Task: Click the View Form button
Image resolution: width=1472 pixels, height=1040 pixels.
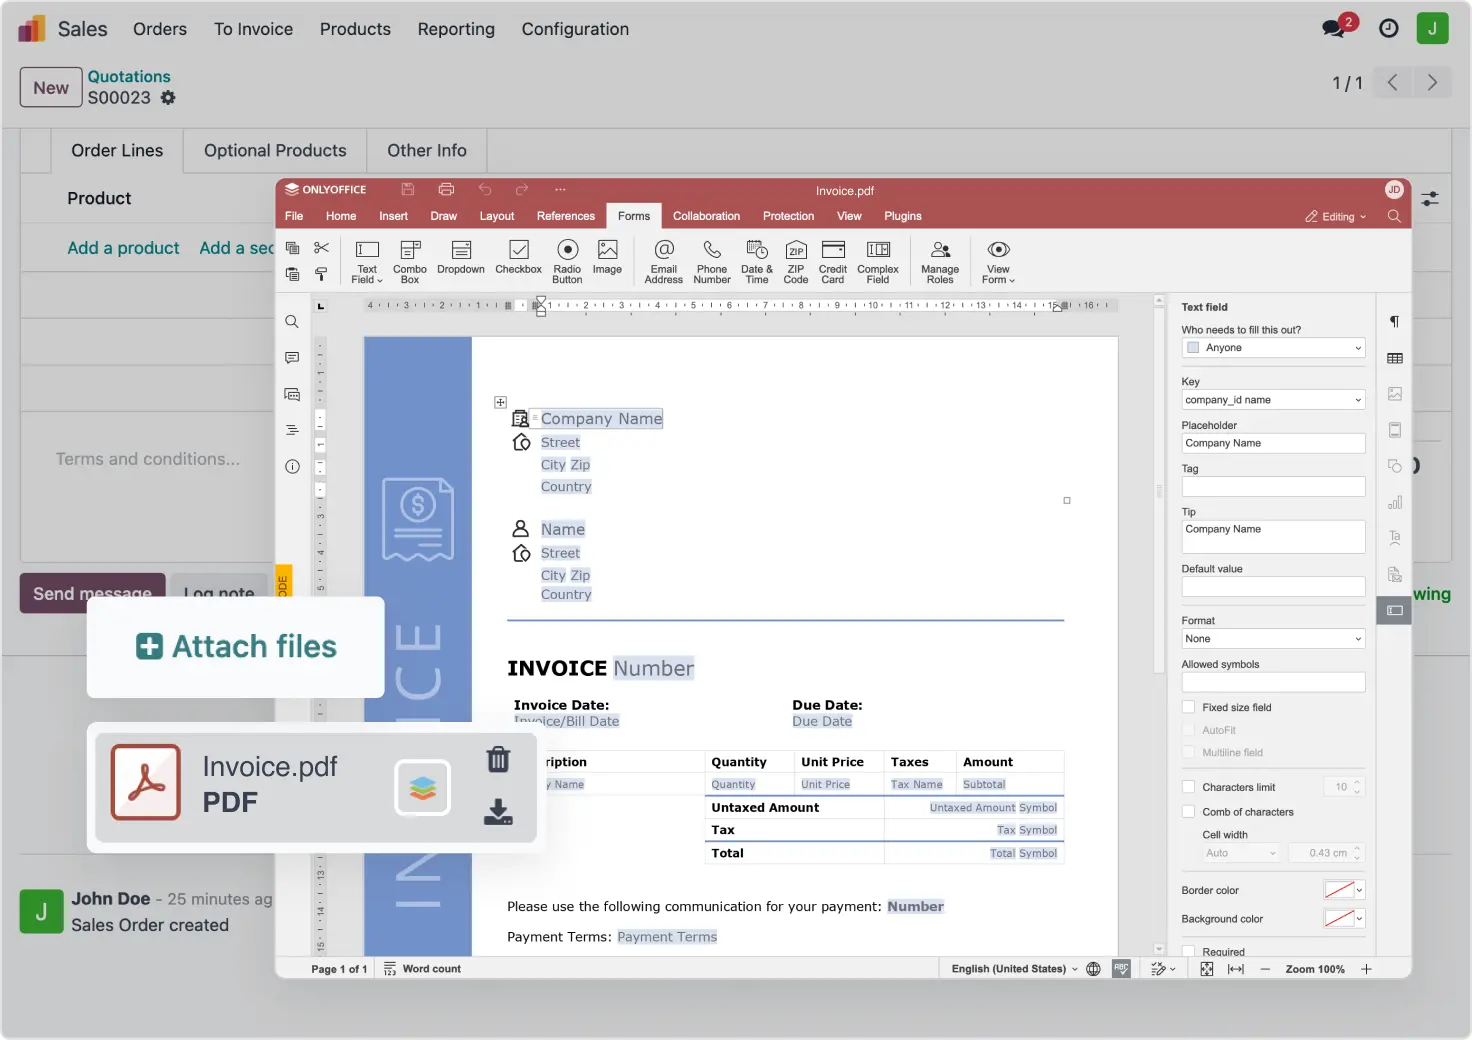Action: coord(998,261)
